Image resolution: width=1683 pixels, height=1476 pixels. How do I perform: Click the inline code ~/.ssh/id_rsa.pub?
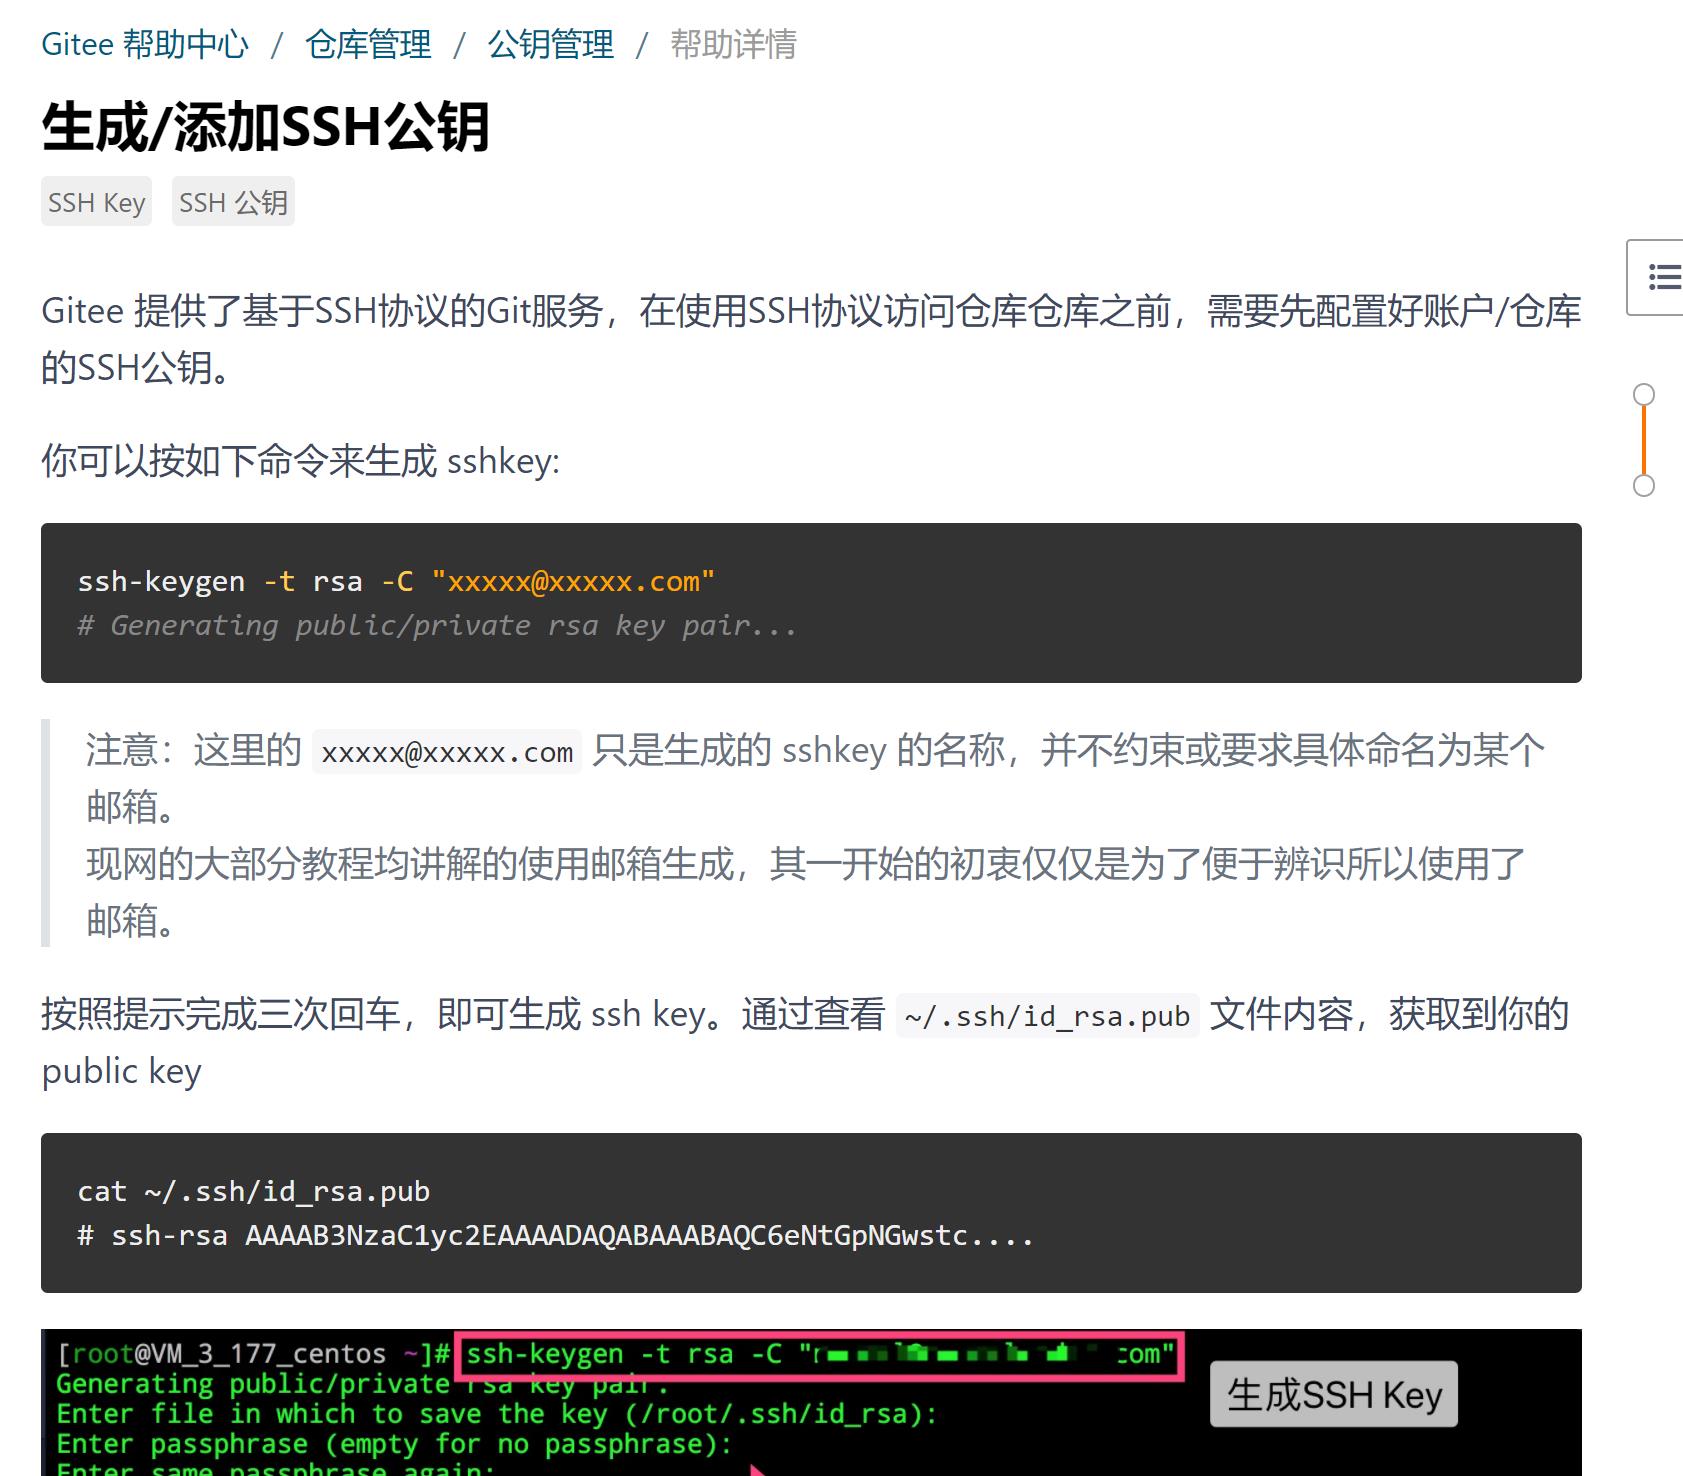pos(1047,1017)
